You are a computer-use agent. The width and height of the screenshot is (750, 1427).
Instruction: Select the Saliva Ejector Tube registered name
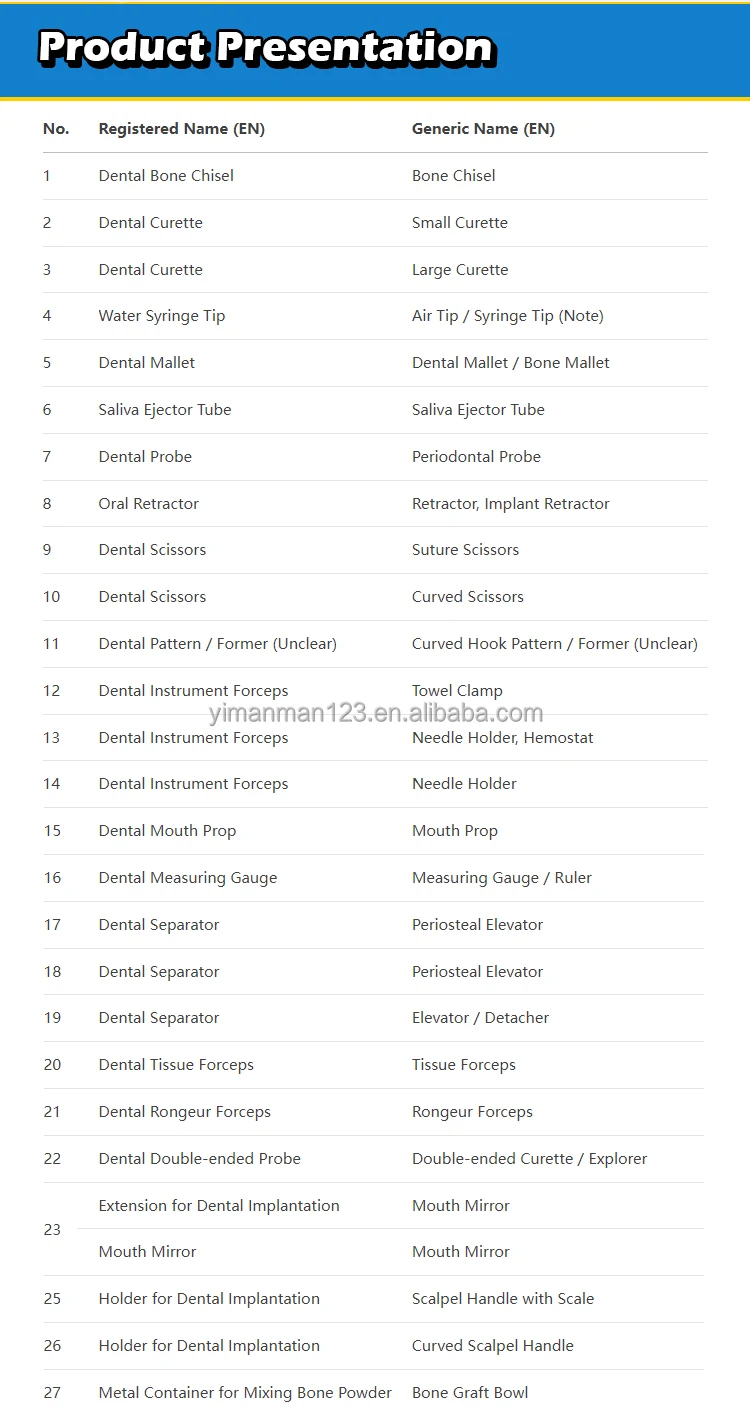[165, 410]
